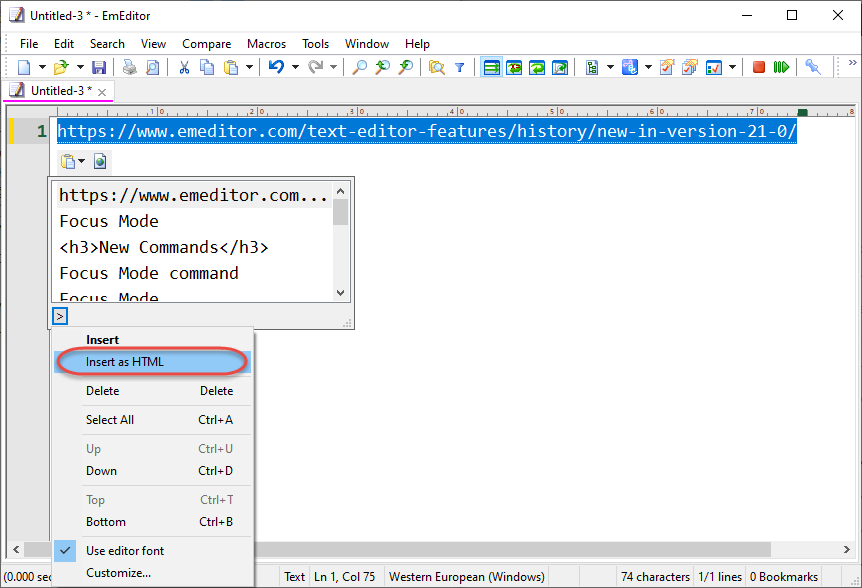Click the Open file folder icon
This screenshot has width=862, height=588.
[x=61, y=67]
